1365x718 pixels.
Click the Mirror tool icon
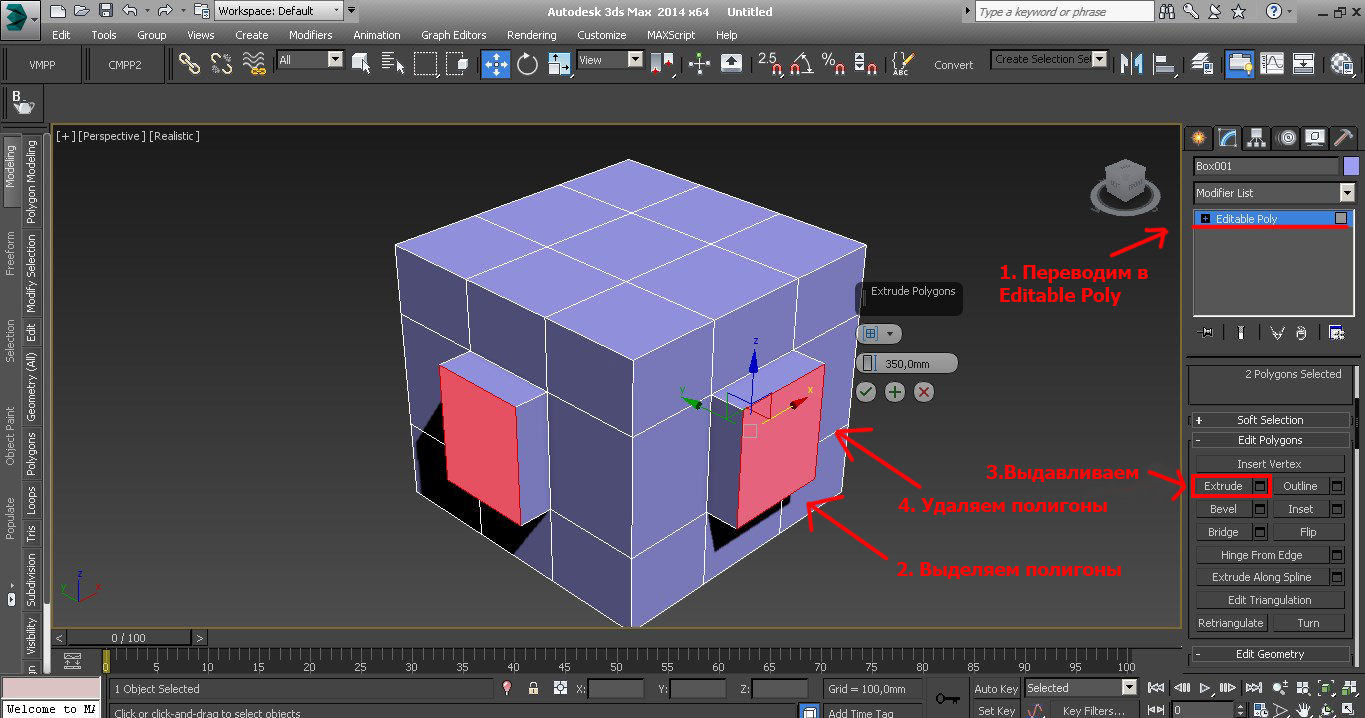1131,63
